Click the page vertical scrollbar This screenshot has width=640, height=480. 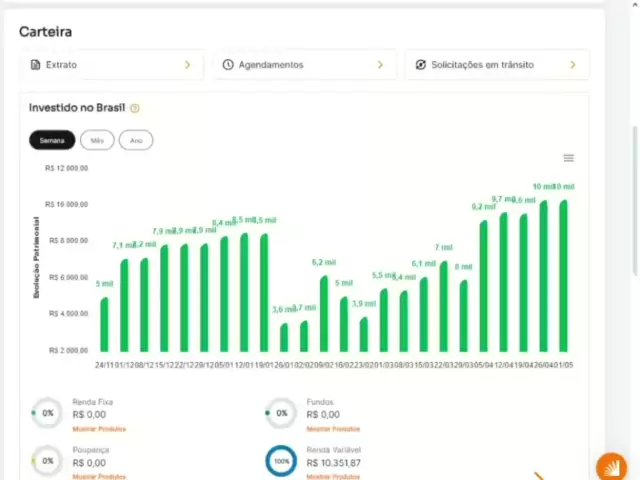point(634,200)
